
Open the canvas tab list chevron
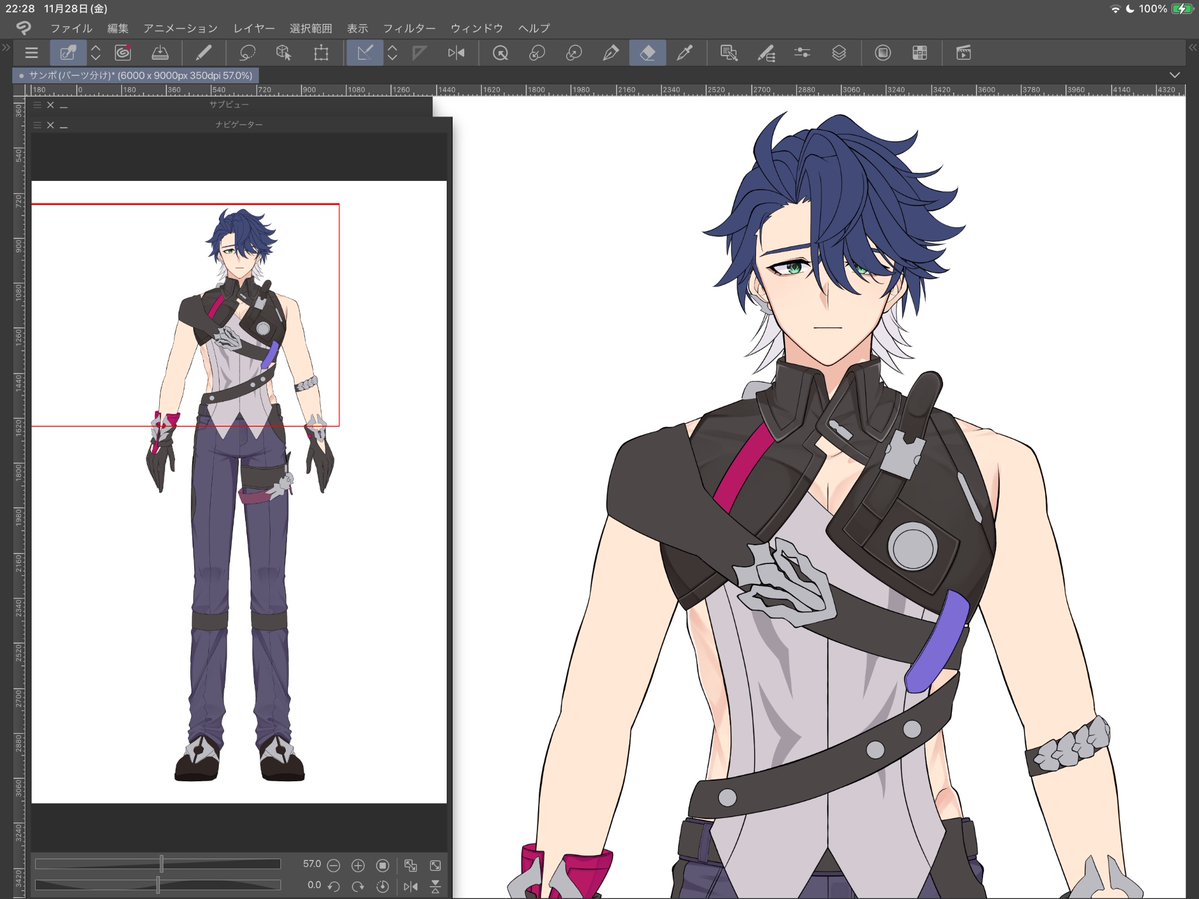(1175, 75)
